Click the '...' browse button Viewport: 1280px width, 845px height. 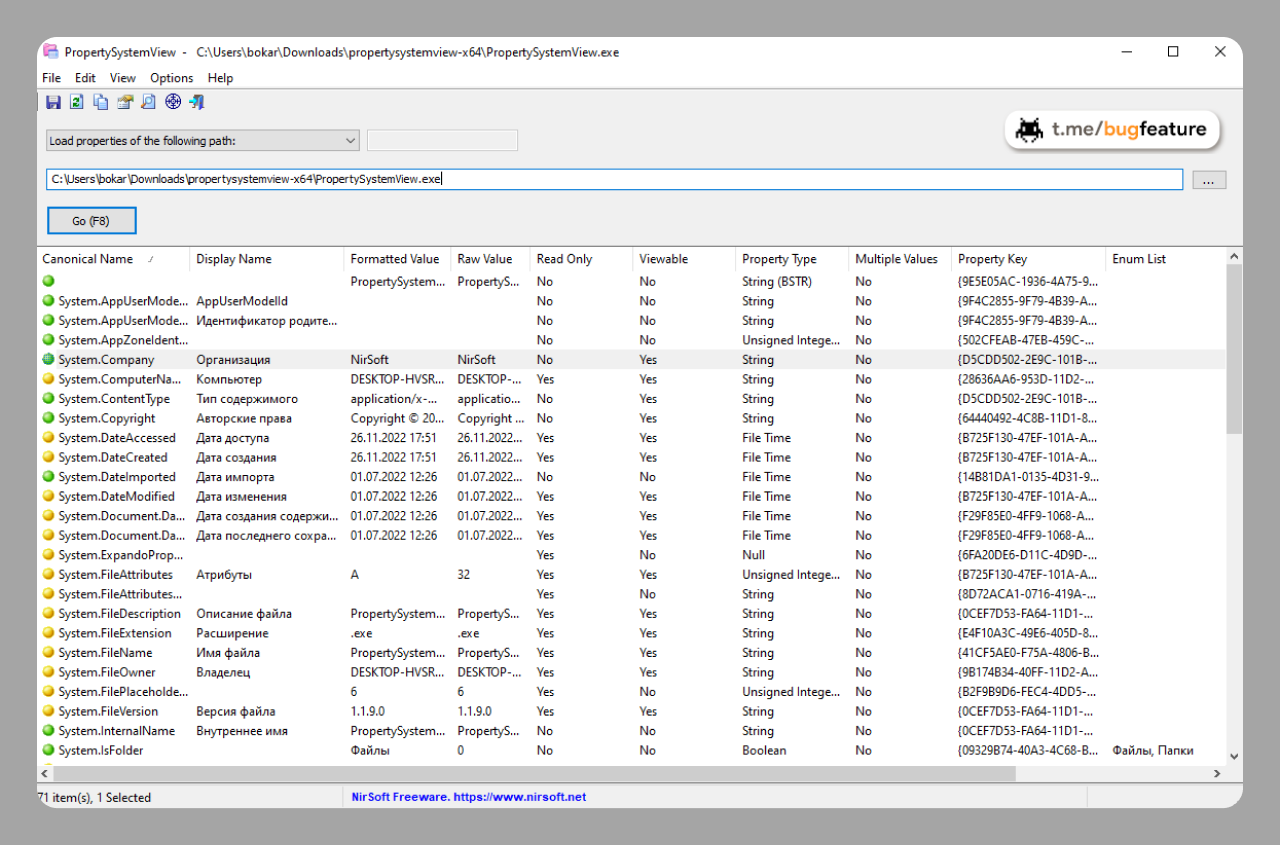click(1209, 181)
